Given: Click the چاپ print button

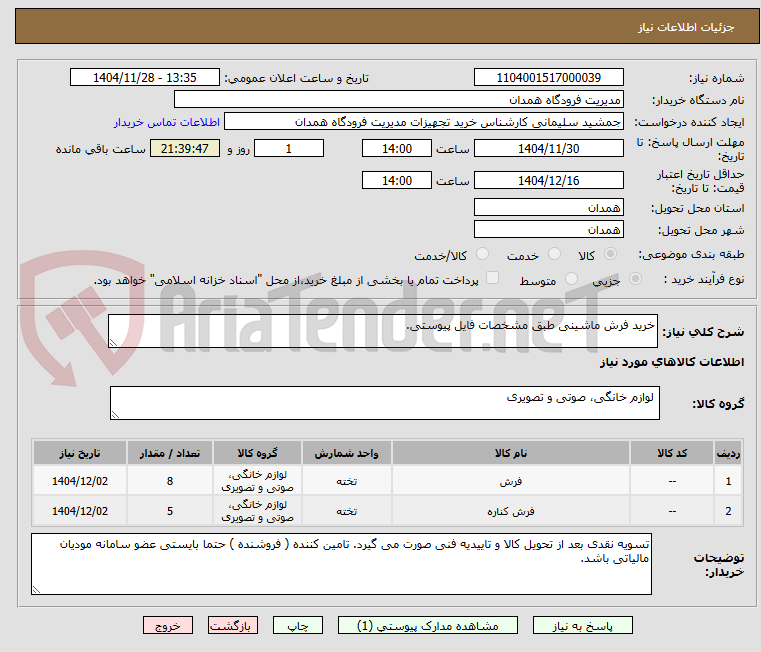Looking at the screenshot, I should point(298,625).
